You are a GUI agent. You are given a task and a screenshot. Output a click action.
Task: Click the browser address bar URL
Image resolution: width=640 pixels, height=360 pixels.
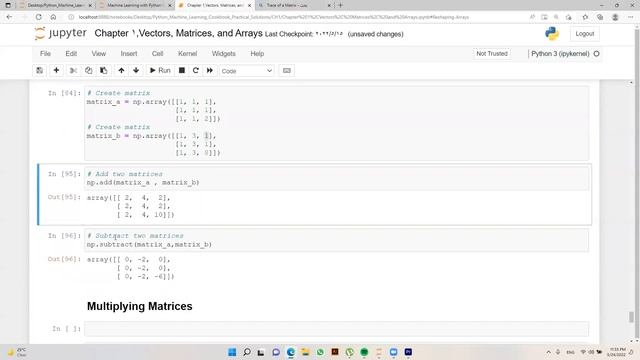[x=273, y=17]
